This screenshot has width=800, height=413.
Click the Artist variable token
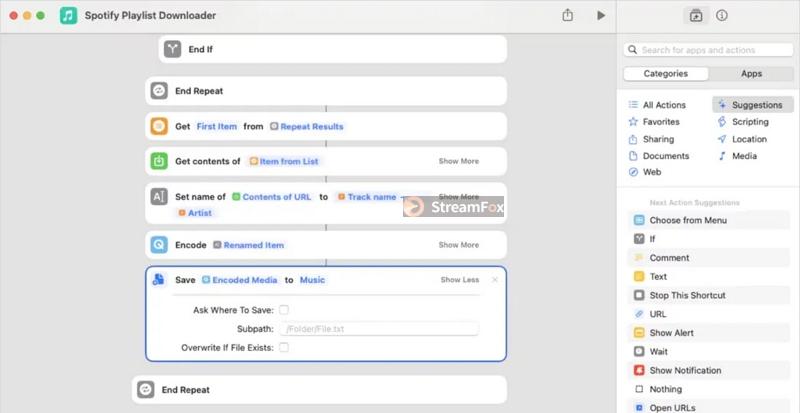[195, 213]
